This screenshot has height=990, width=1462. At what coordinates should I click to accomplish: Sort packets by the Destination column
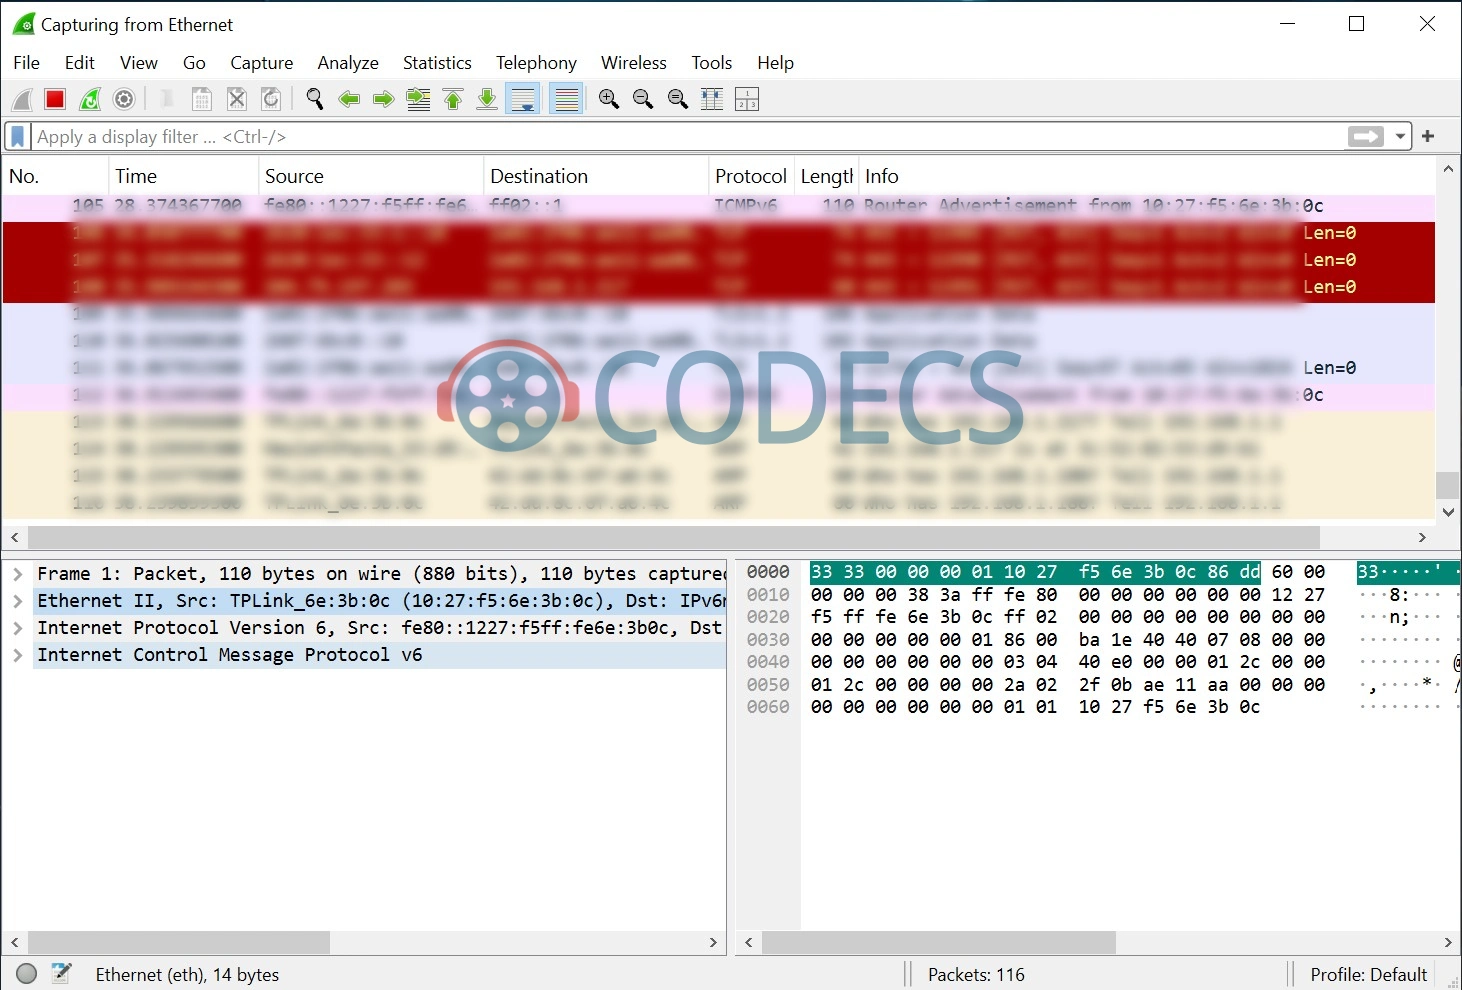pos(596,176)
